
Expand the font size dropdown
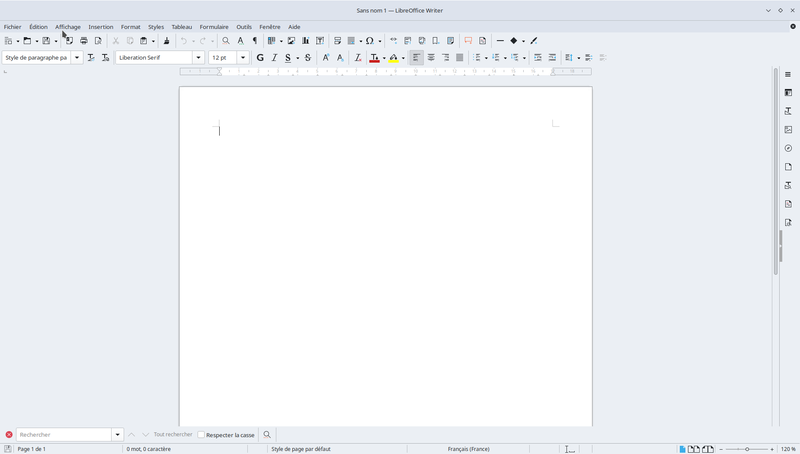coord(242,58)
